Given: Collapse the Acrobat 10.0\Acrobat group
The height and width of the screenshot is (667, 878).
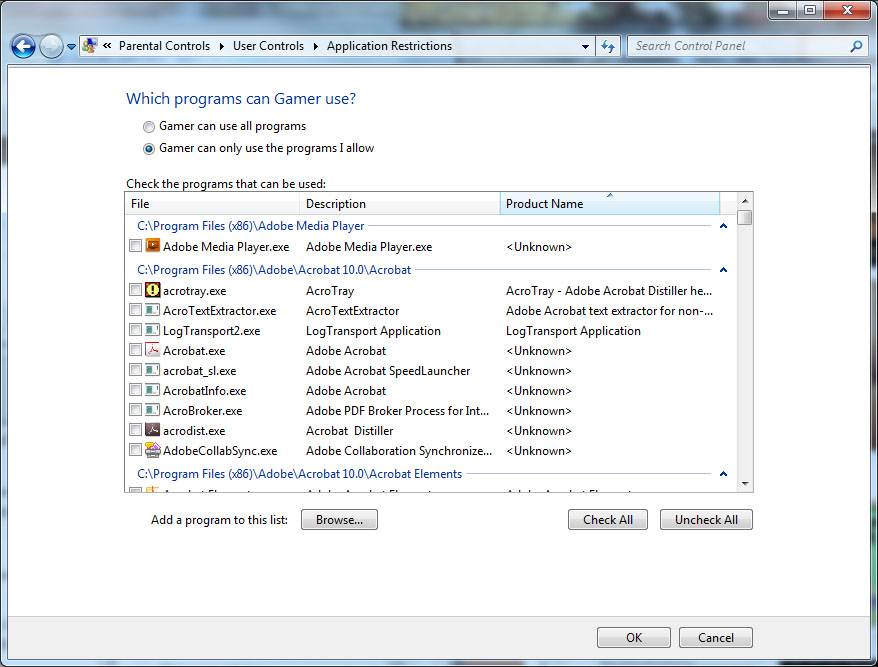Looking at the screenshot, I should point(723,270).
